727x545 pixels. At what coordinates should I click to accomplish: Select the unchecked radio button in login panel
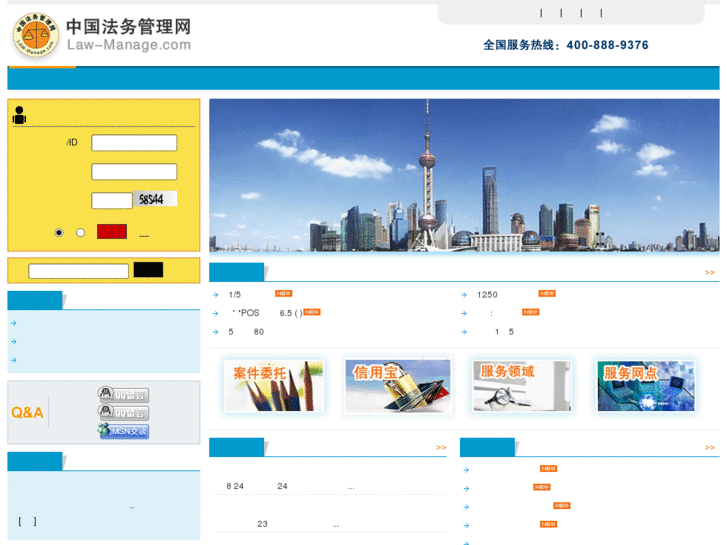coord(80,232)
